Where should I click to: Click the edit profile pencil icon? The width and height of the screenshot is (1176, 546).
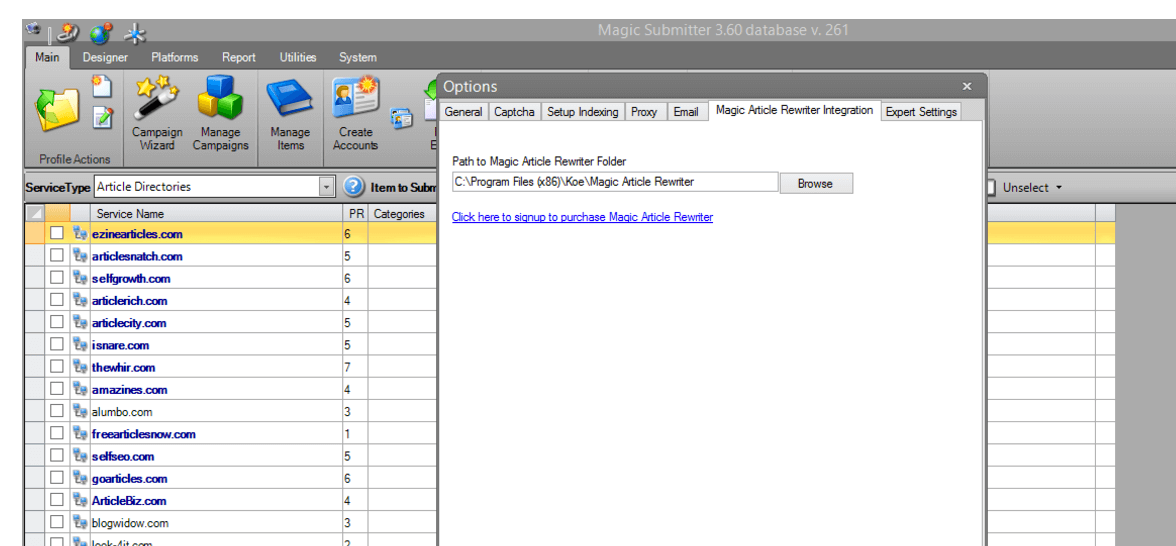point(102,117)
